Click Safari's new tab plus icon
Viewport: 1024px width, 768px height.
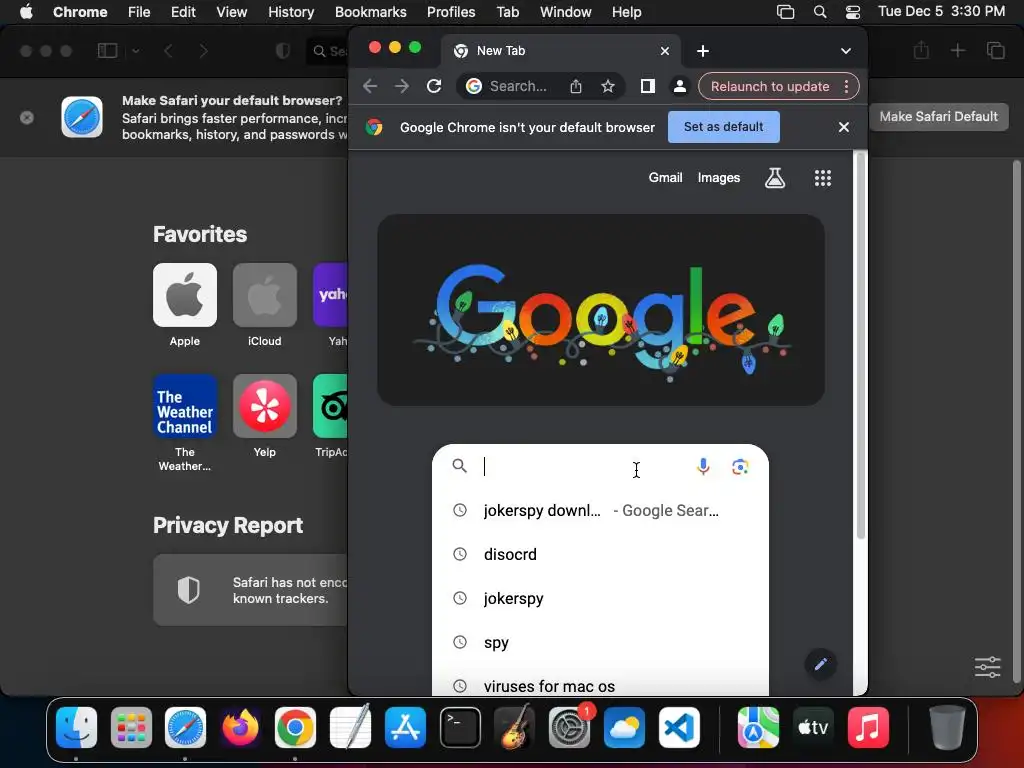(x=957, y=50)
